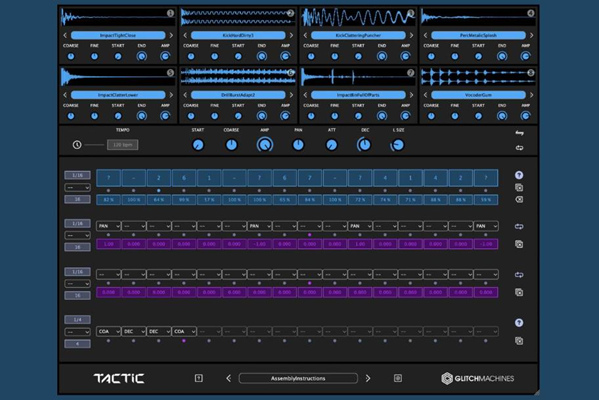Click left arrow beside ImpactClatterLower
The height and width of the screenshot is (400, 599).
(x=65, y=95)
